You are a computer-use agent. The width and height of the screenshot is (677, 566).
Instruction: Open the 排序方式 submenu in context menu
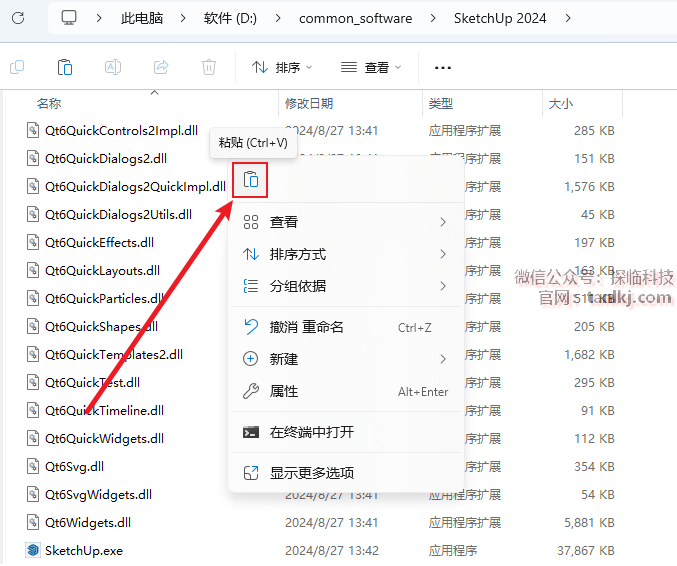pos(345,254)
